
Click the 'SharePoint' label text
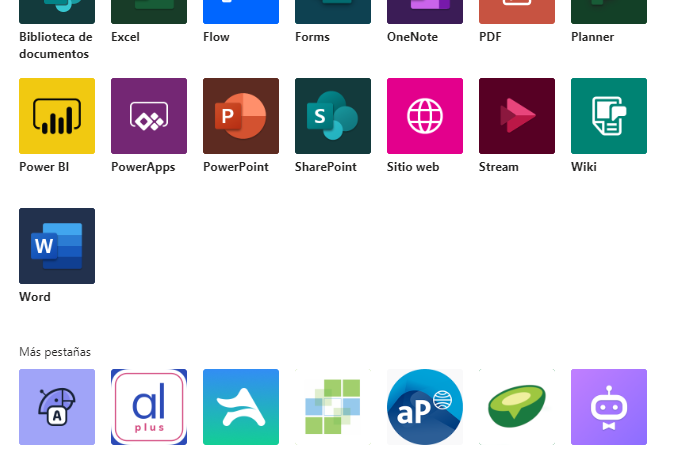[326, 167]
